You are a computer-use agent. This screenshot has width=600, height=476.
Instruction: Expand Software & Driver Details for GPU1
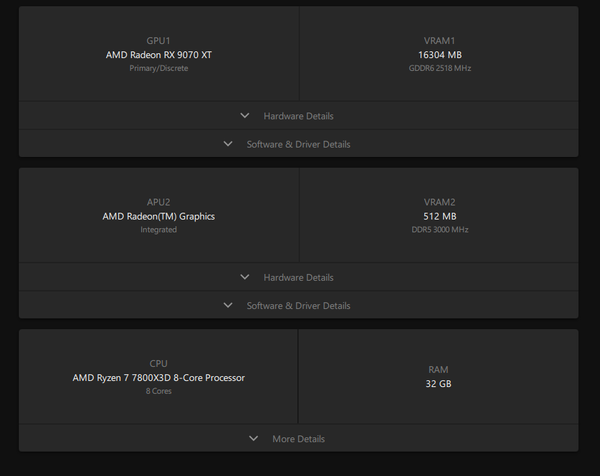pyautogui.click(x=298, y=144)
